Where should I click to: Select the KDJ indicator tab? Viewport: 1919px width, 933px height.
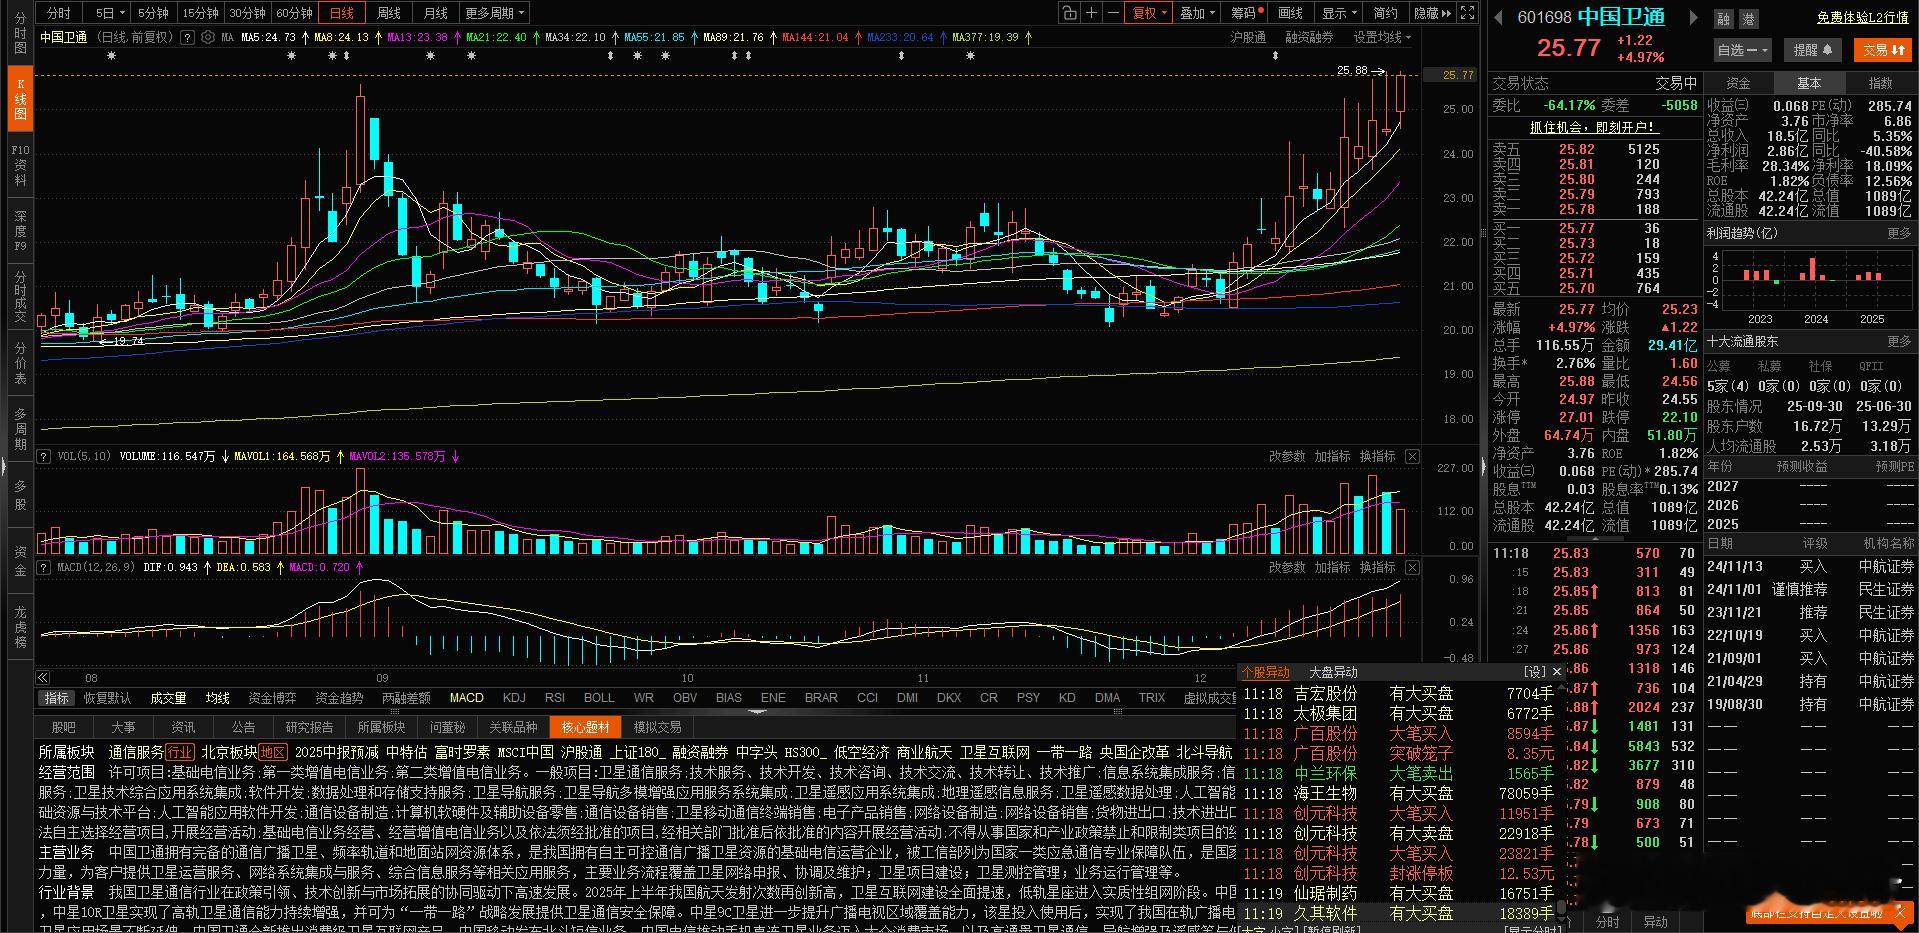click(x=514, y=698)
